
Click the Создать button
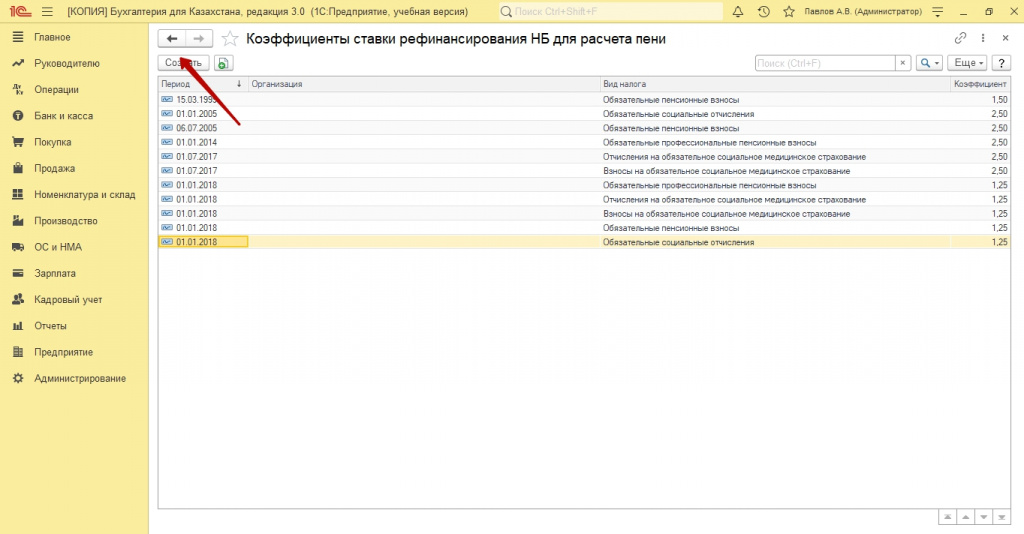pyautogui.click(x=184, y=63)
